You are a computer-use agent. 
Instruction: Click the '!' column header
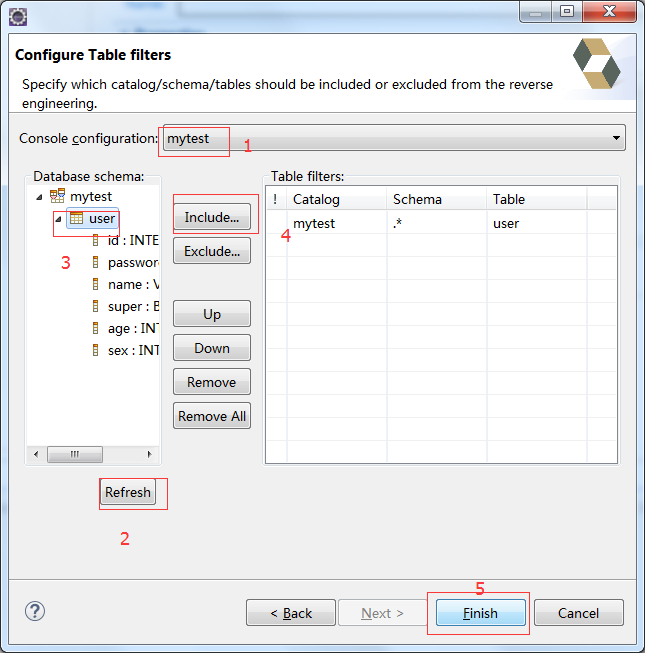(276, 199)
